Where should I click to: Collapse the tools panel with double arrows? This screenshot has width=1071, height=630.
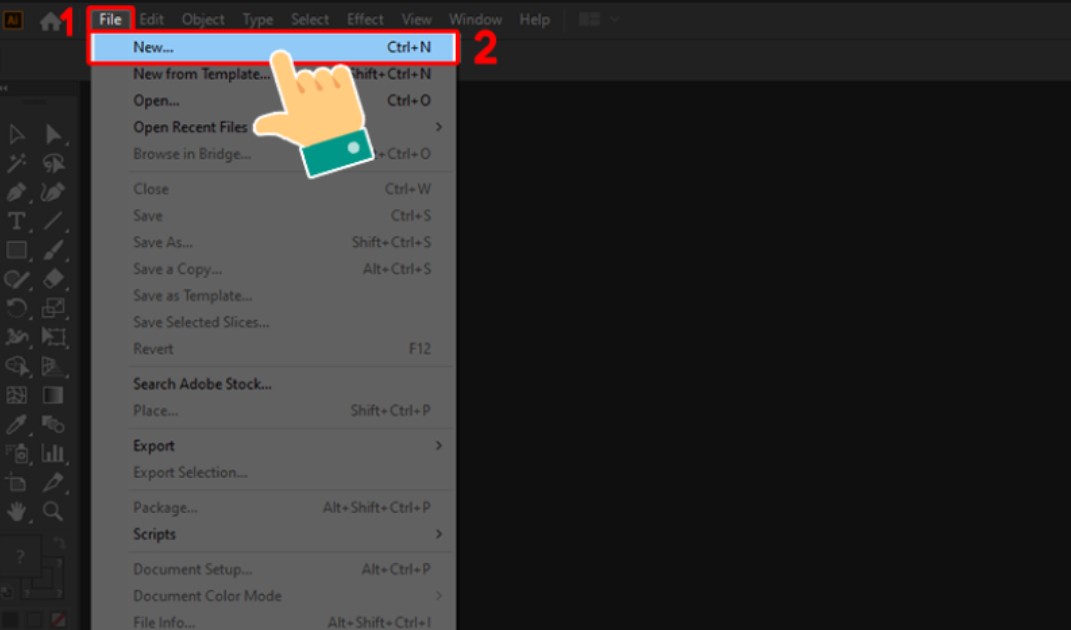[x=5, y=89]
